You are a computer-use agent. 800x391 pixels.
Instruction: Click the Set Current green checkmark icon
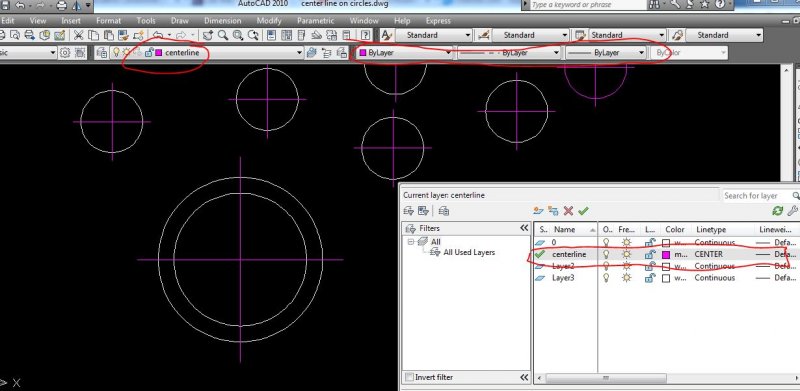click(x=583, y=211)
